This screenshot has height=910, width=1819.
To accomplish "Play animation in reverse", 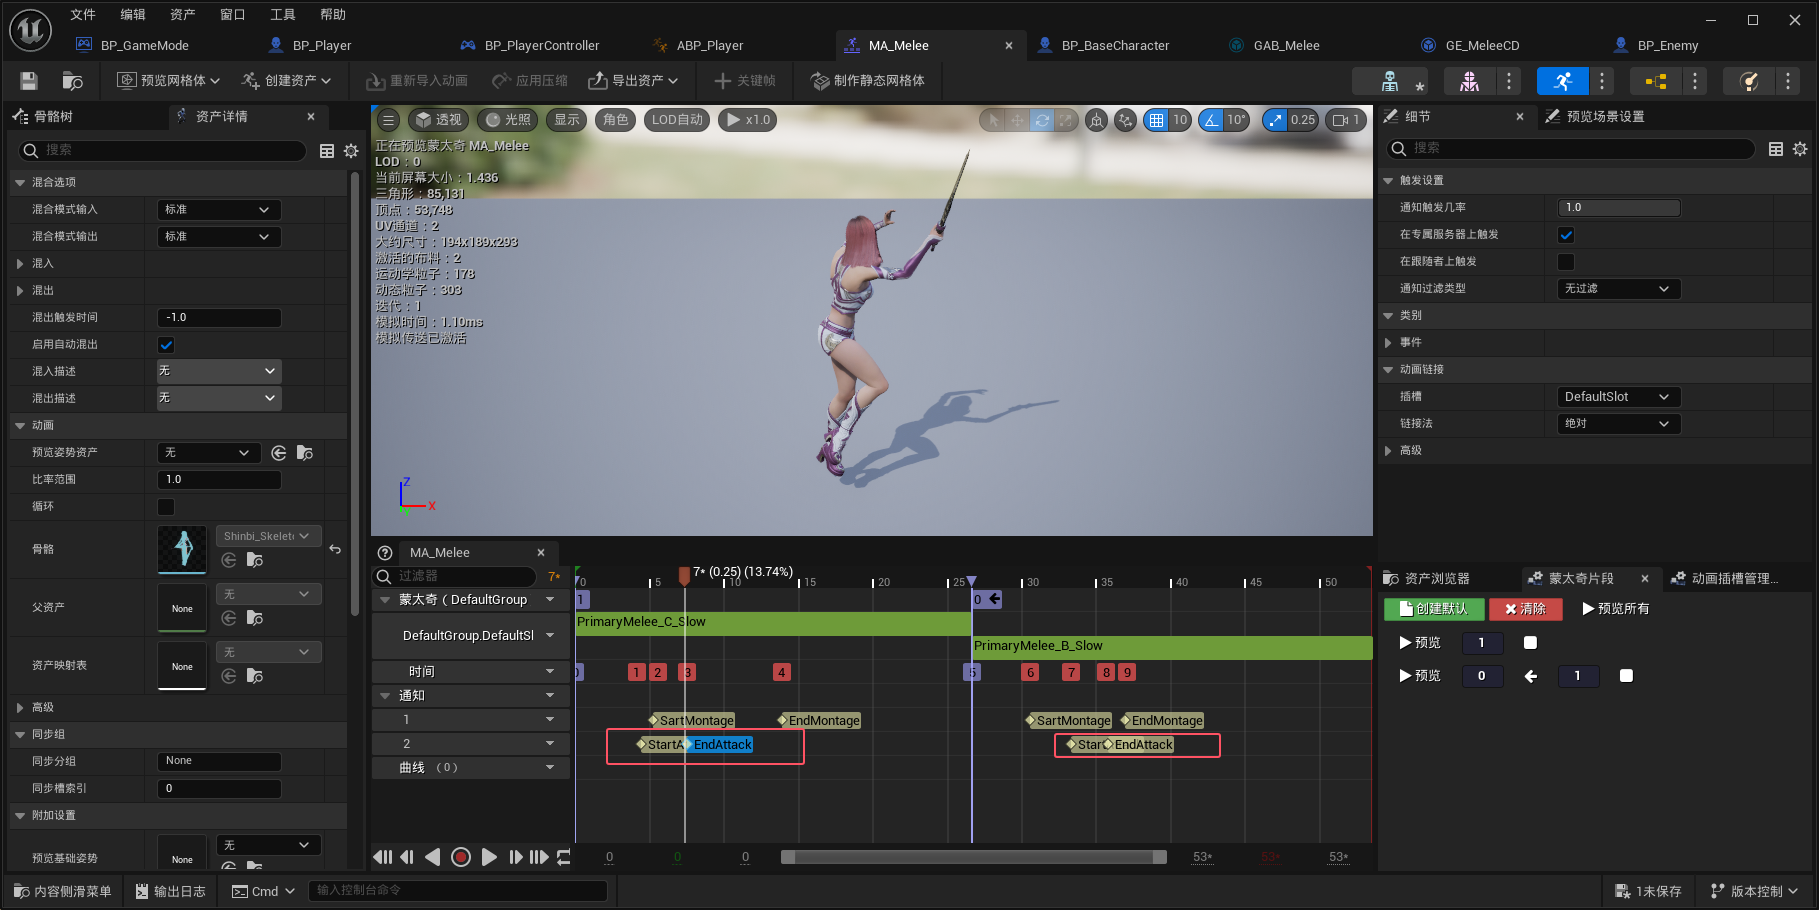I will (x=433, y=857).
